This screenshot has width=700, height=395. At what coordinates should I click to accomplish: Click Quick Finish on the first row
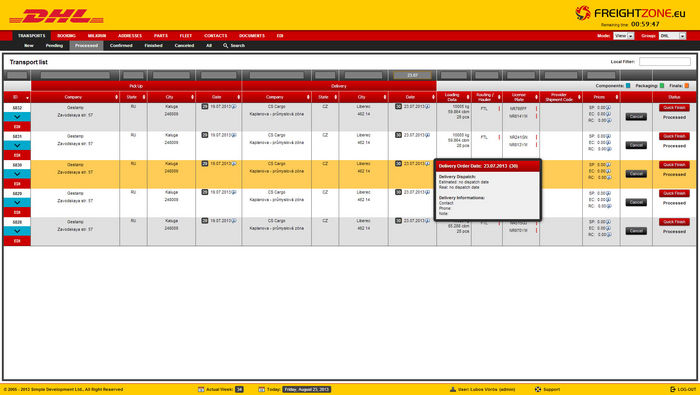pos(674,108)
